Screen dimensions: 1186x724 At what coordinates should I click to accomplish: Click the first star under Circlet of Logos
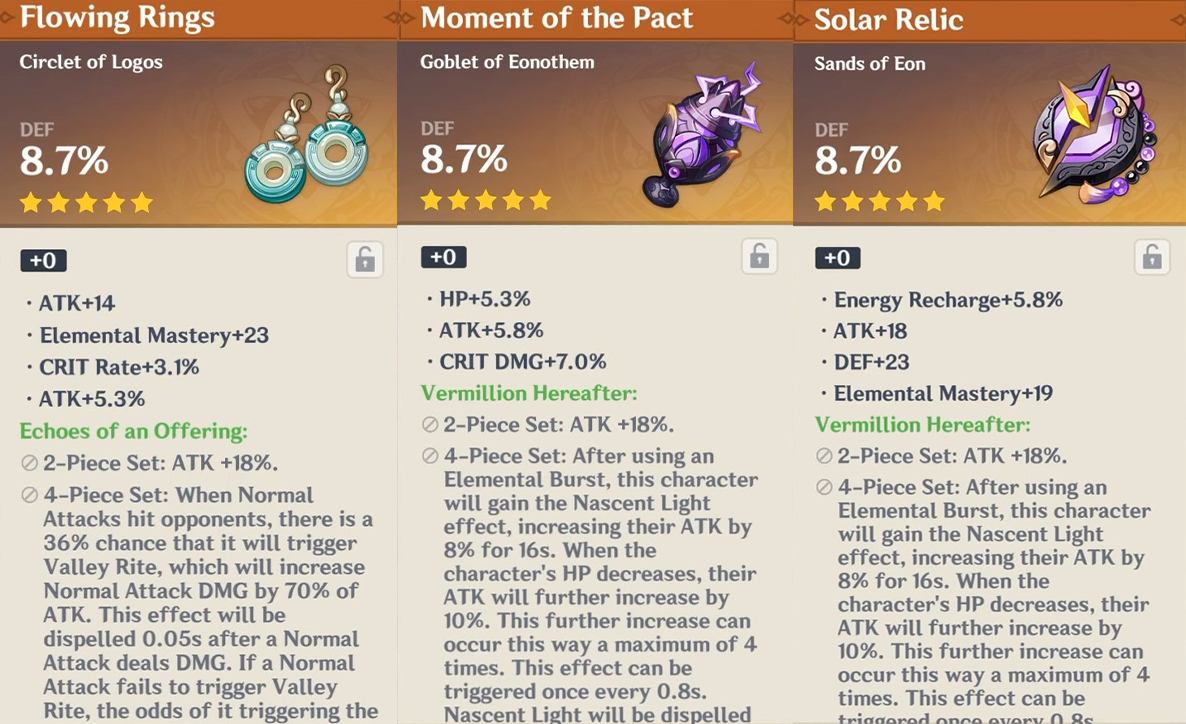[31, 202]
